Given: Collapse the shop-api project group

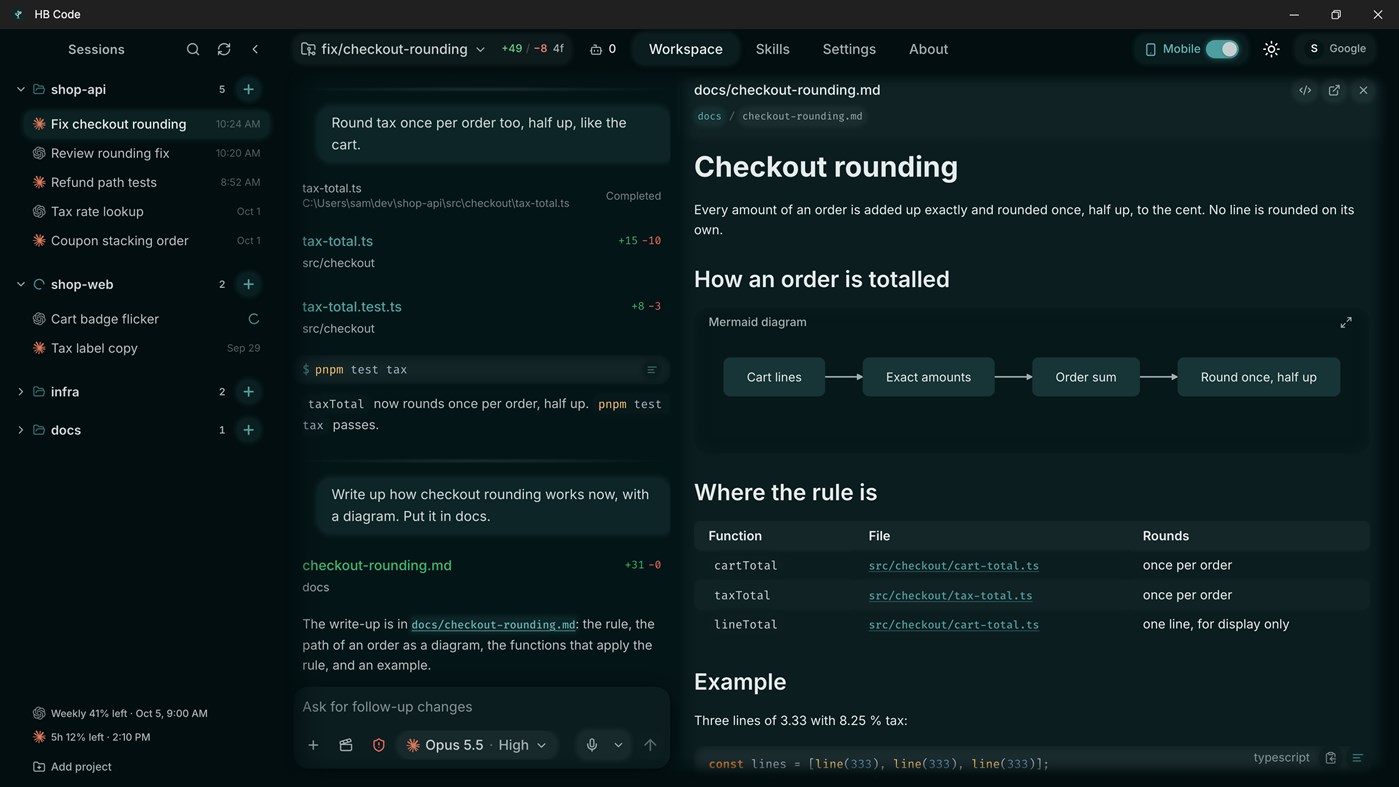Looking at the screenshot, I should 20,89.
